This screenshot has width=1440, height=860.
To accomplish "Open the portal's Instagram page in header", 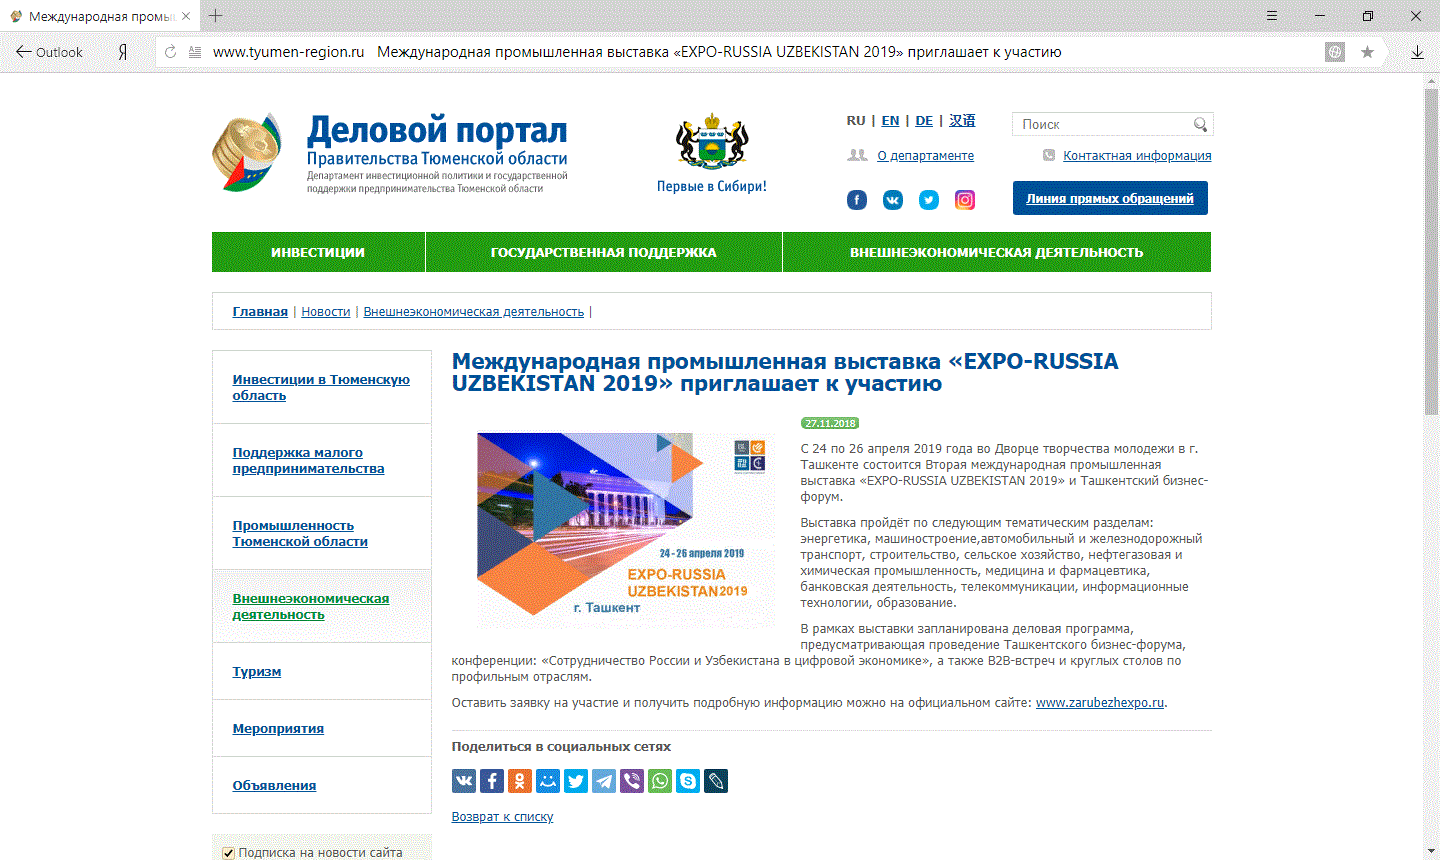I will click(965, 200).
